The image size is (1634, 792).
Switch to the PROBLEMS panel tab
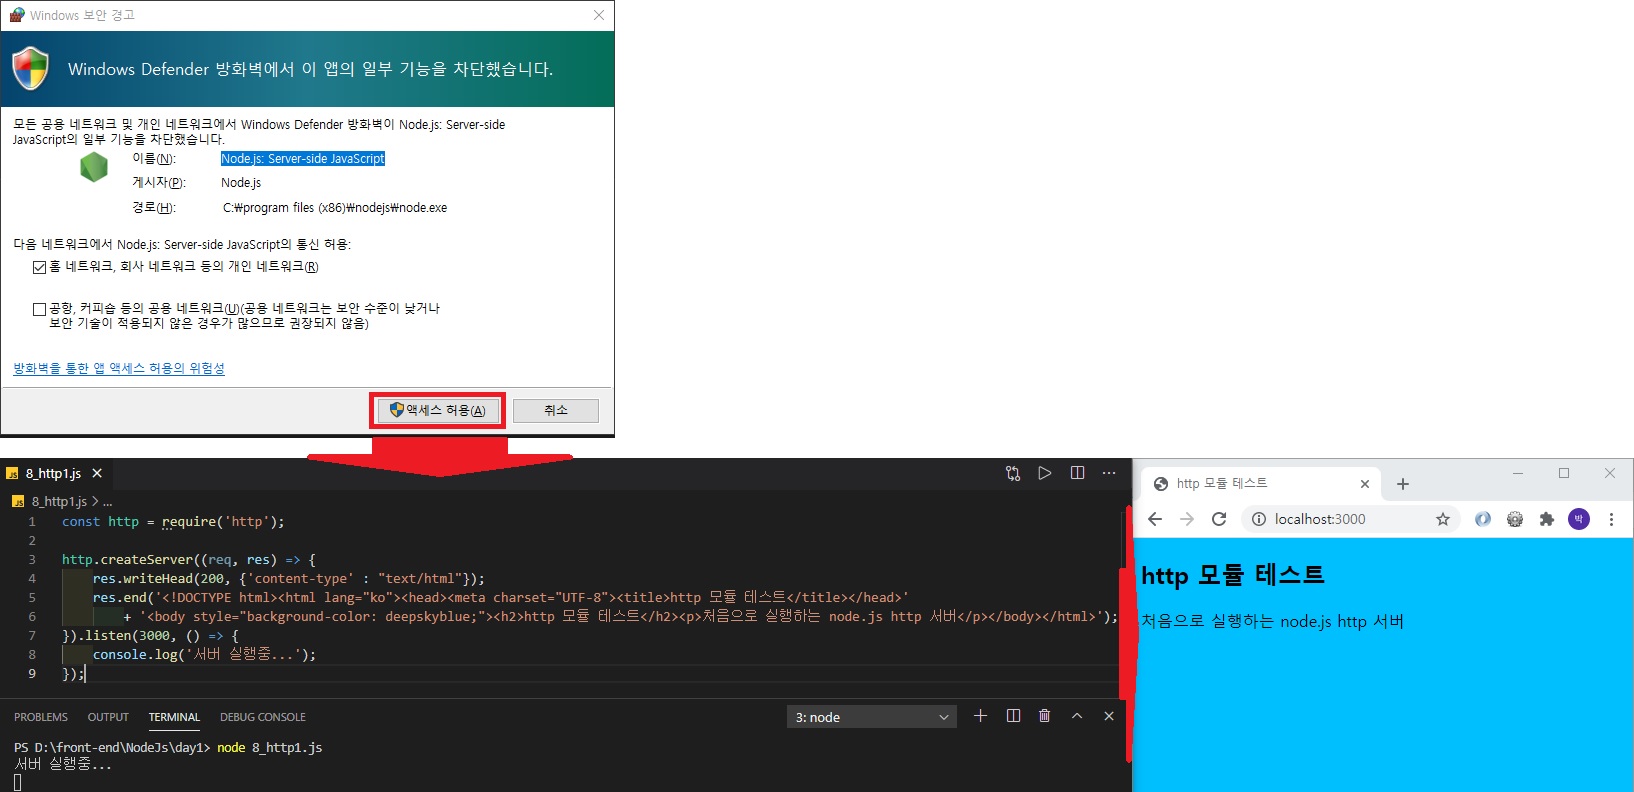tap(41, 717)
